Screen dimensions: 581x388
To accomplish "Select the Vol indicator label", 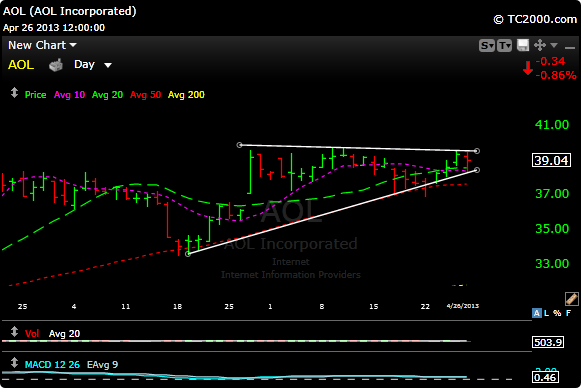I will (32, 334).
